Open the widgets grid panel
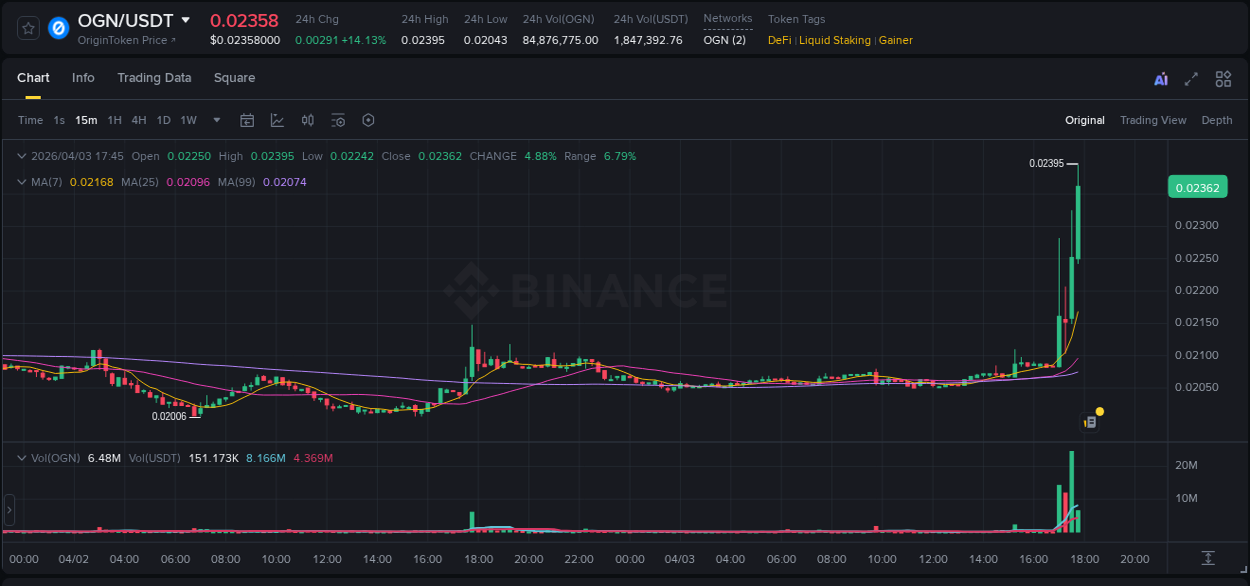Screen dimensions: 1250x586 click(1223, 78)
